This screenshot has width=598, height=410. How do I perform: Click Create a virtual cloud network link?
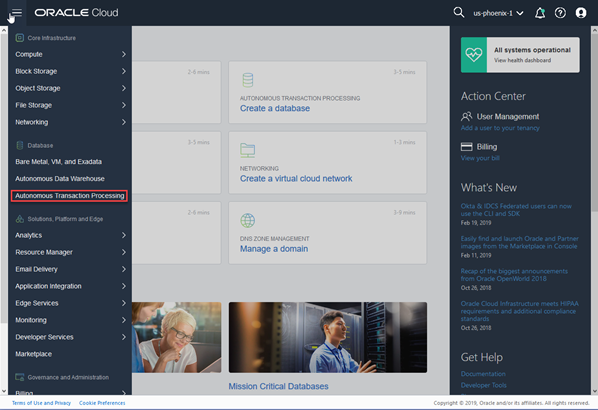pyautogui.click(x=296, y=178)
